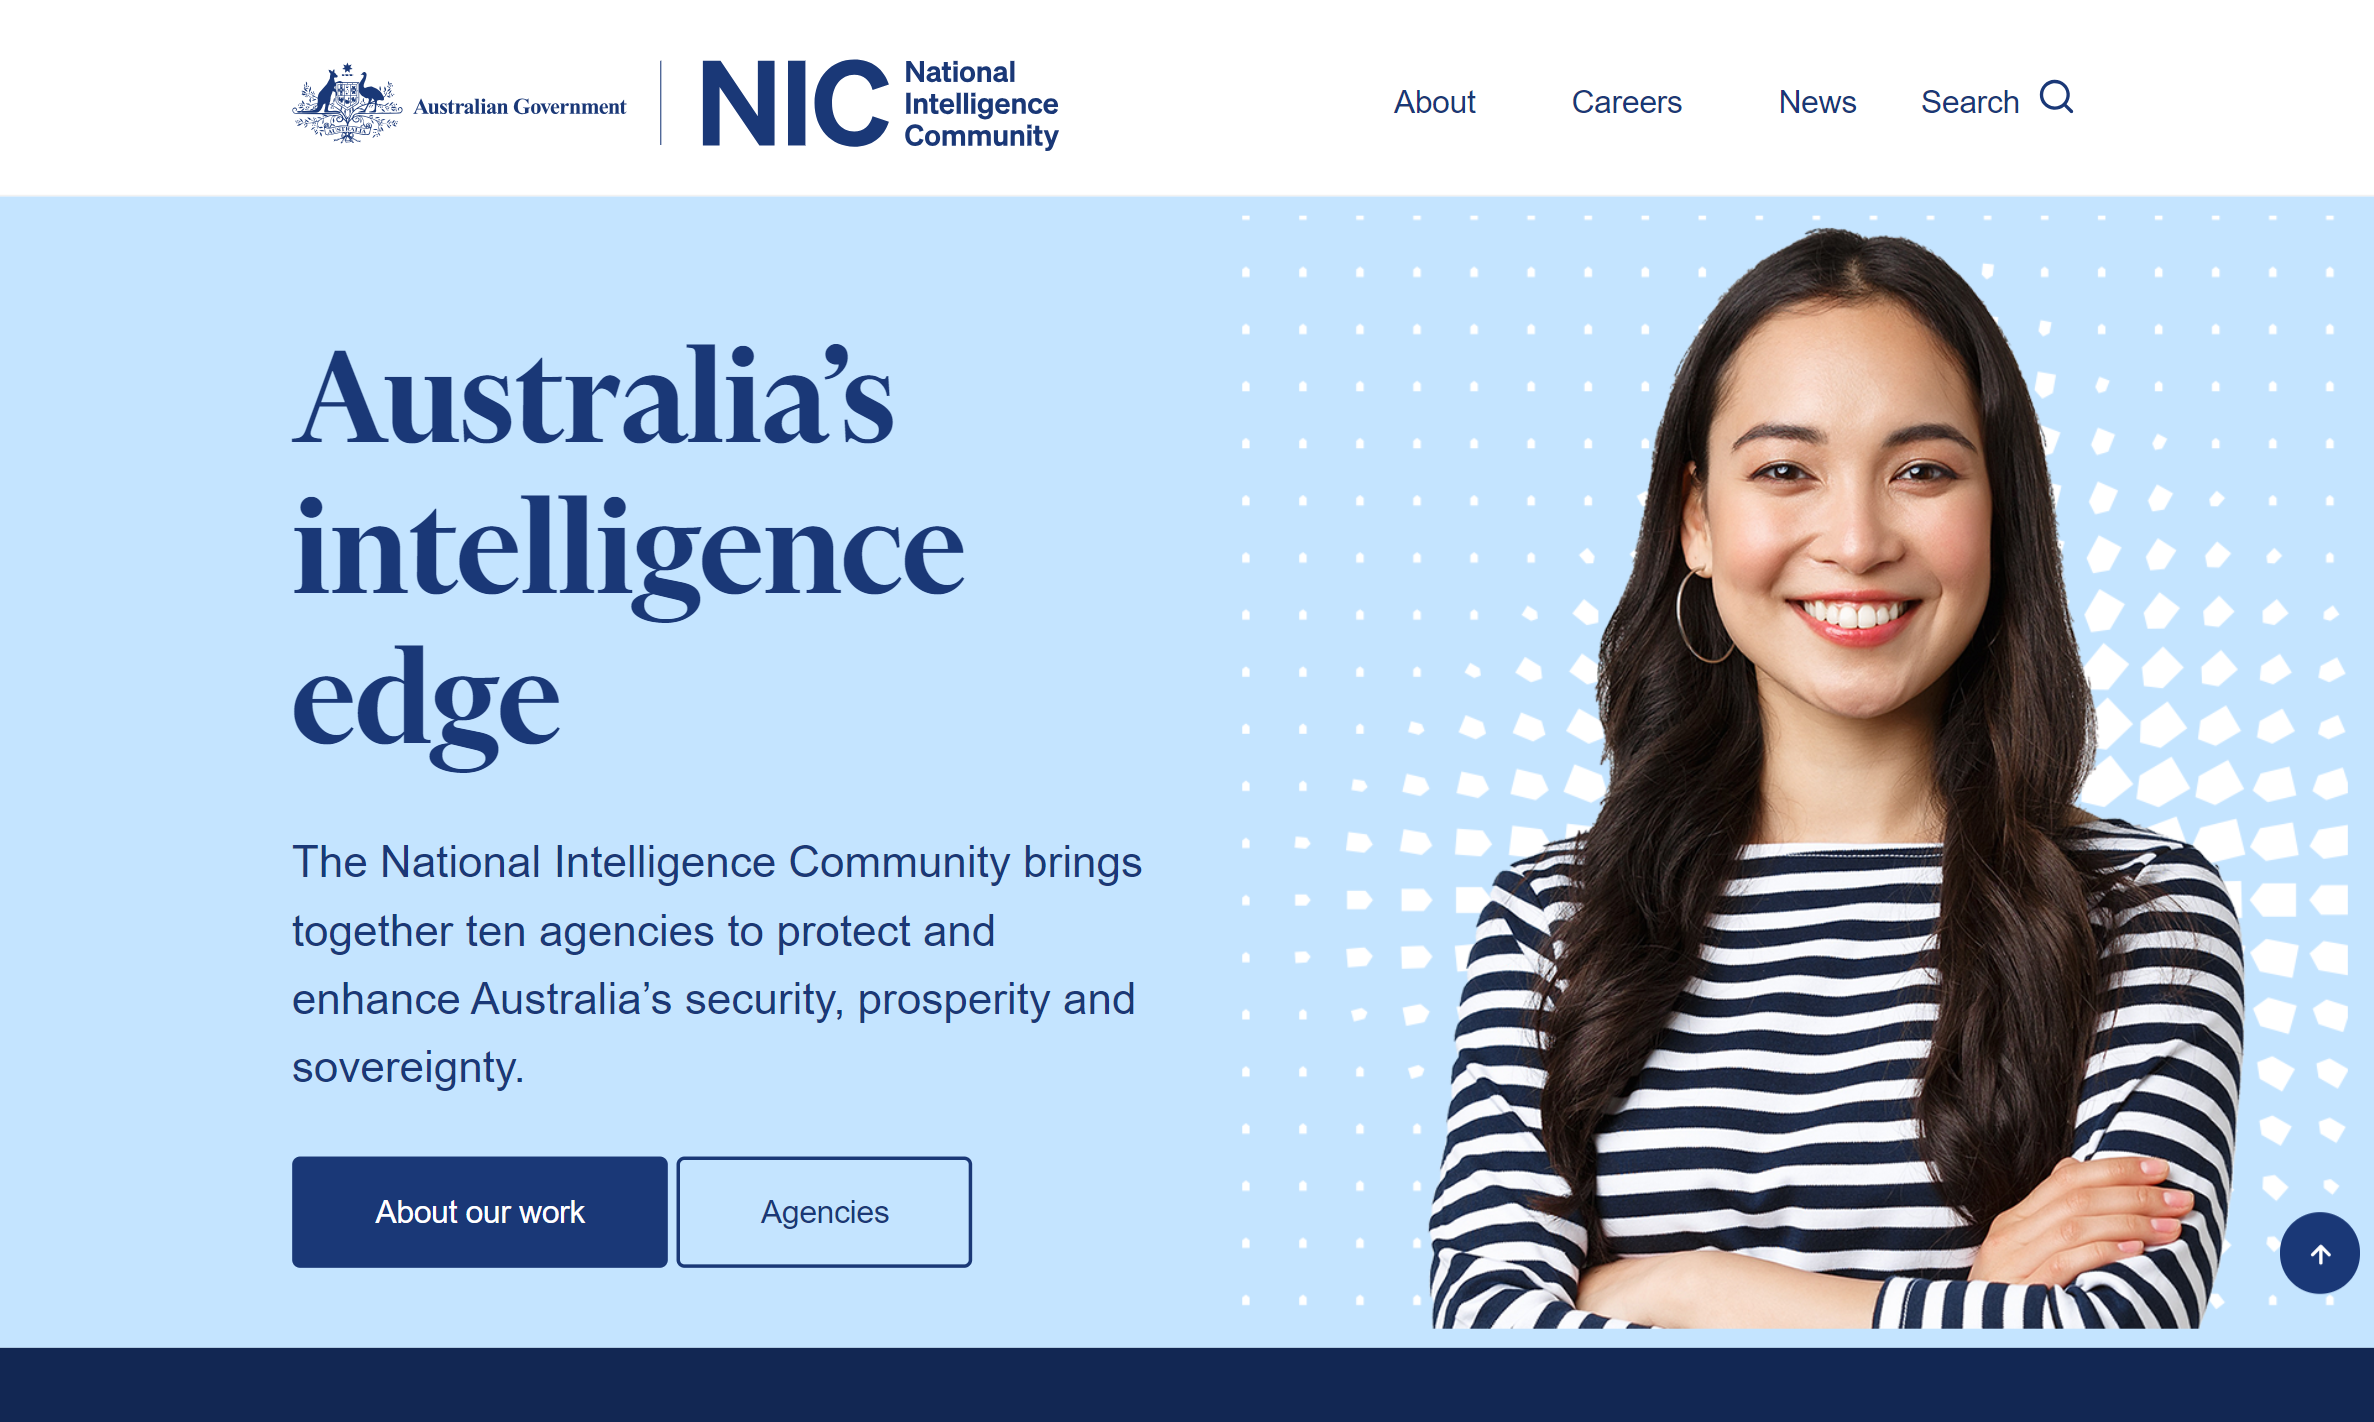Click the About our work button
2374x1422 pixels.
tap(480, 1212)
